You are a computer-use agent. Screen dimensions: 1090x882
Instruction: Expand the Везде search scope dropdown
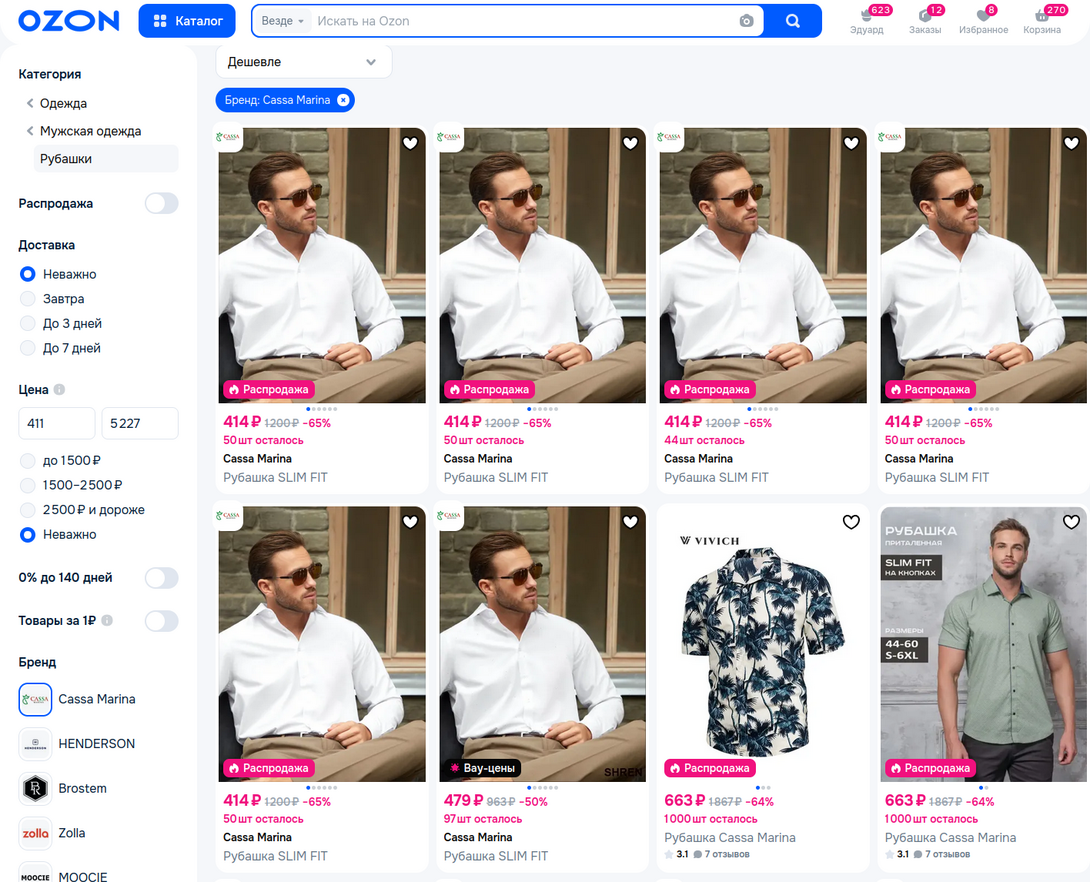click(x=282, y=21)
